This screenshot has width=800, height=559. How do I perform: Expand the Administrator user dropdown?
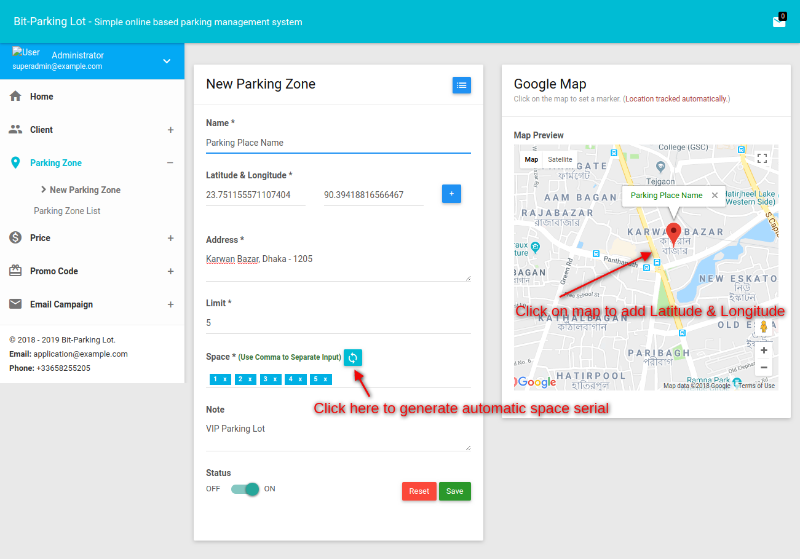pyautogui.click(x=167, y=61)
